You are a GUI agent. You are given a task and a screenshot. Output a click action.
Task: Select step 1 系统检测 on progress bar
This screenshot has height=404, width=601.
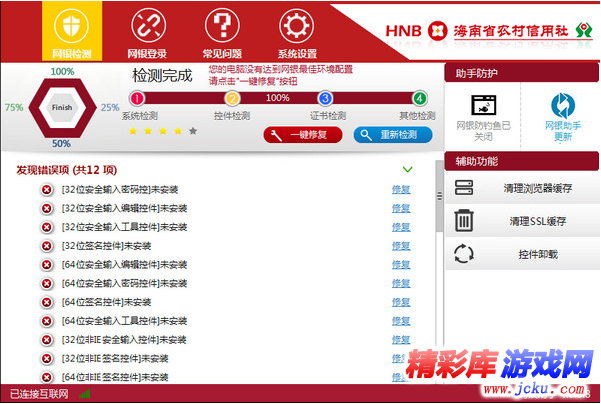(x=137, y=98)
